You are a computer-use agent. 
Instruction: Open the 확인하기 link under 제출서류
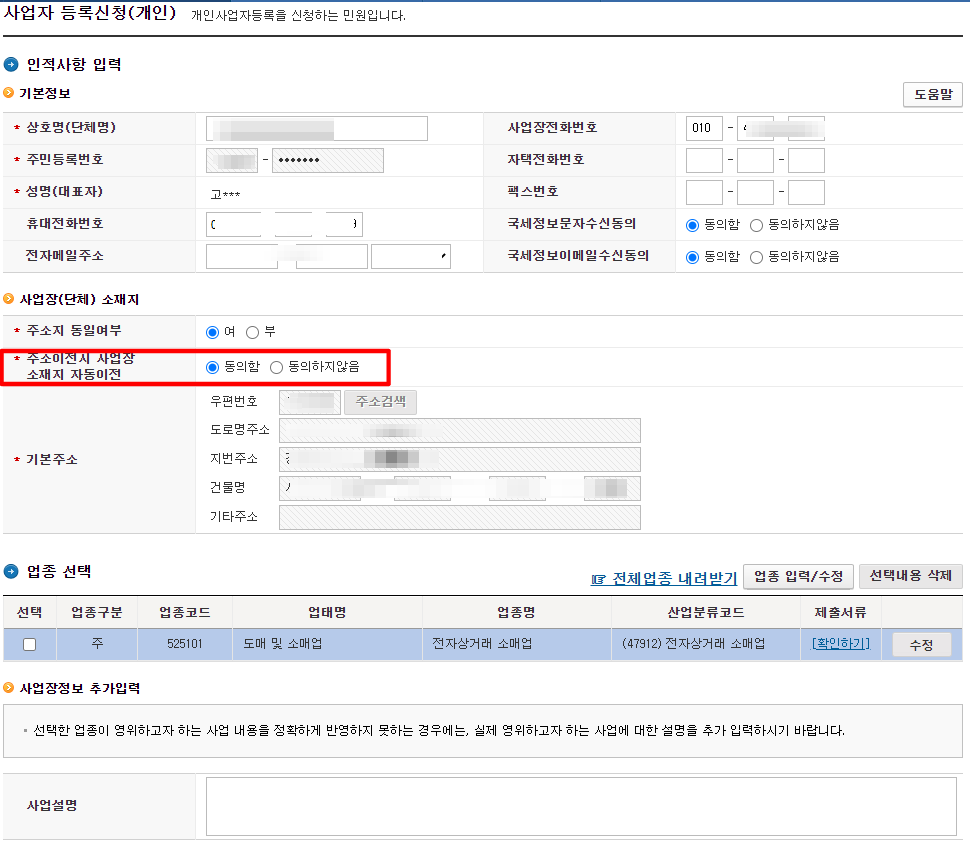pos(840,644)
